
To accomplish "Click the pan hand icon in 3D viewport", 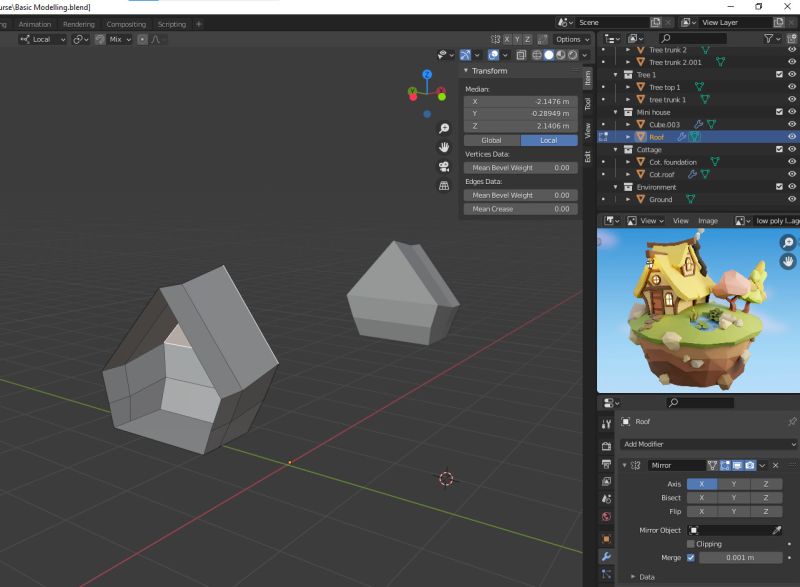I will tap(444, 147).
